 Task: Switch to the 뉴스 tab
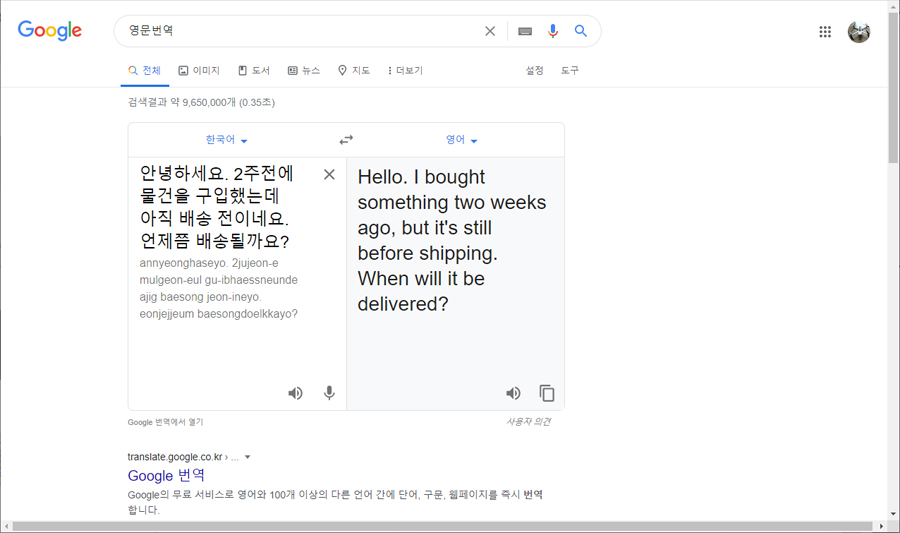click(x=304, y=71)
